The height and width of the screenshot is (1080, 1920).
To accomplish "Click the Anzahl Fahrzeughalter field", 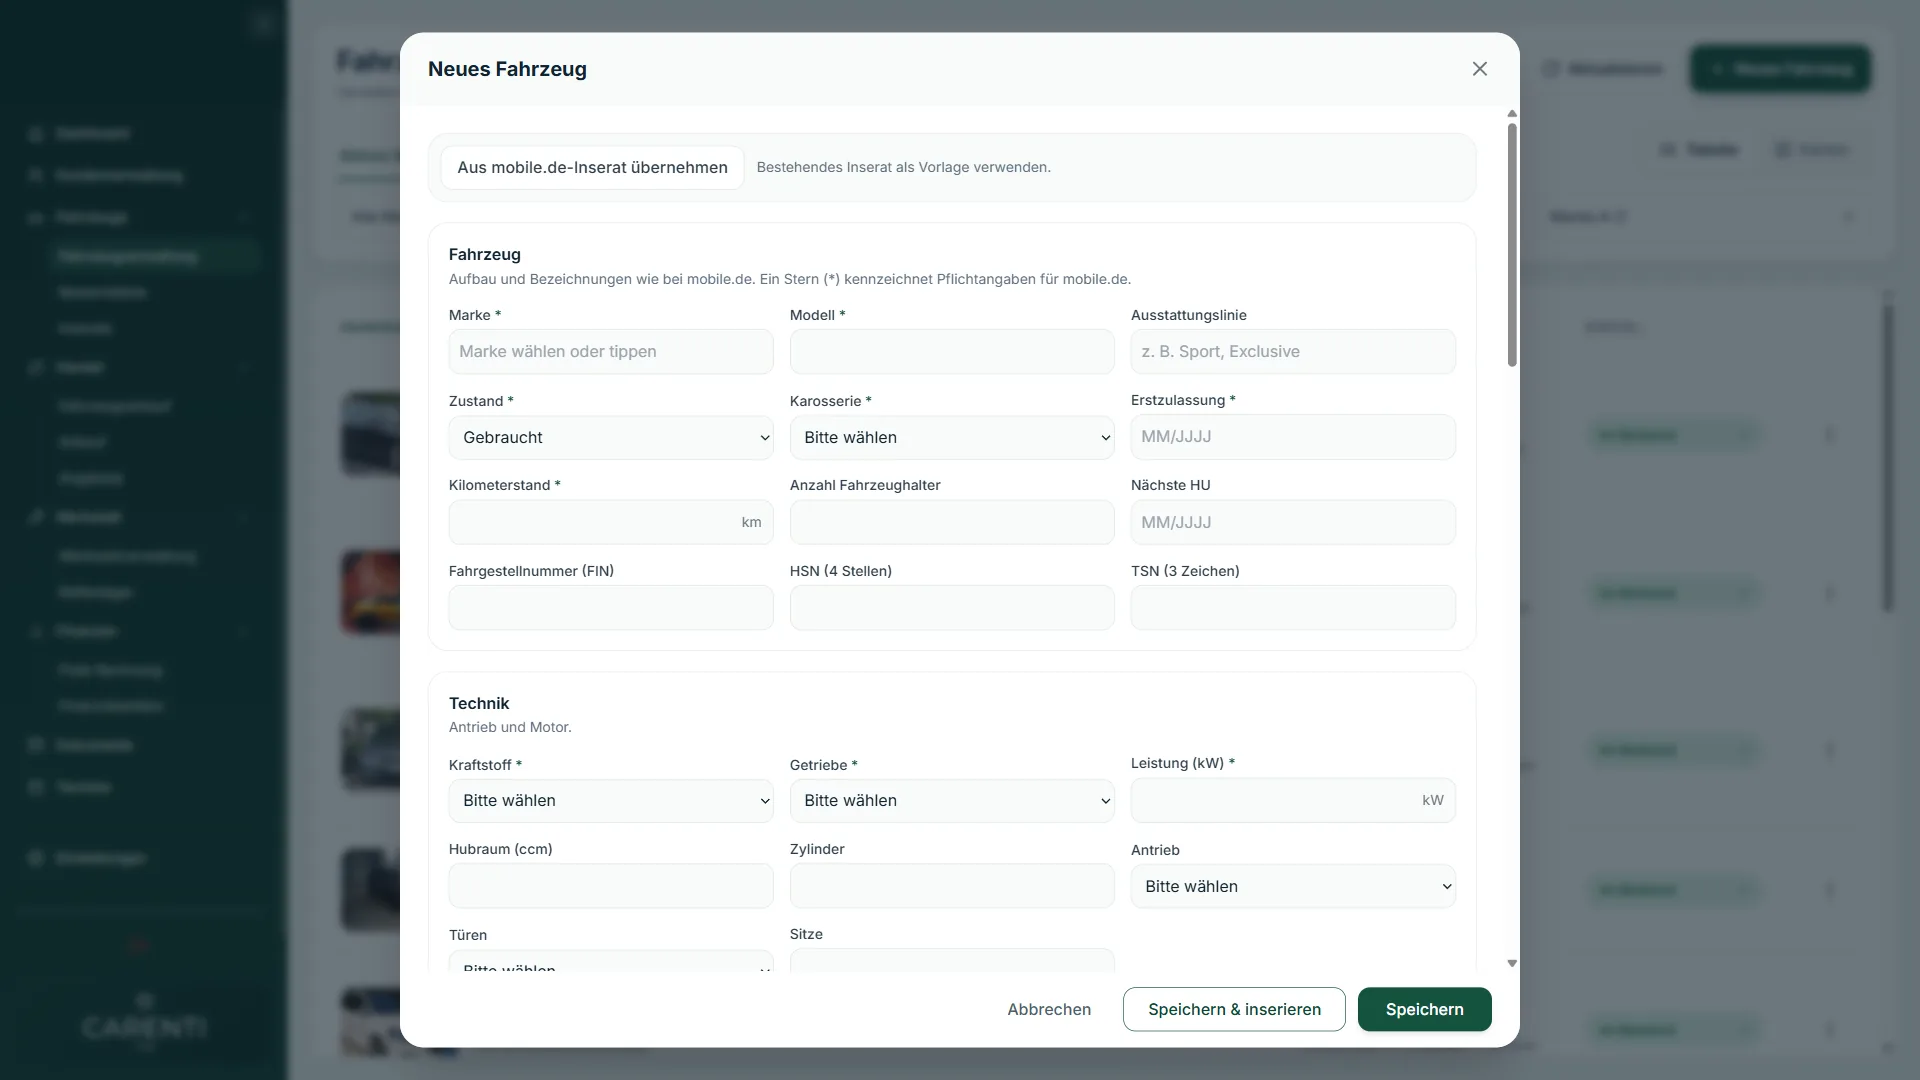I will pyautogui.click(x=952, y=522).
